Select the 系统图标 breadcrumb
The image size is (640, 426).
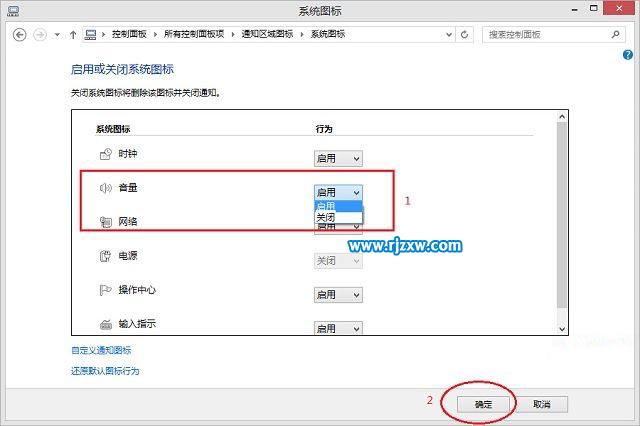click(328, 34)
